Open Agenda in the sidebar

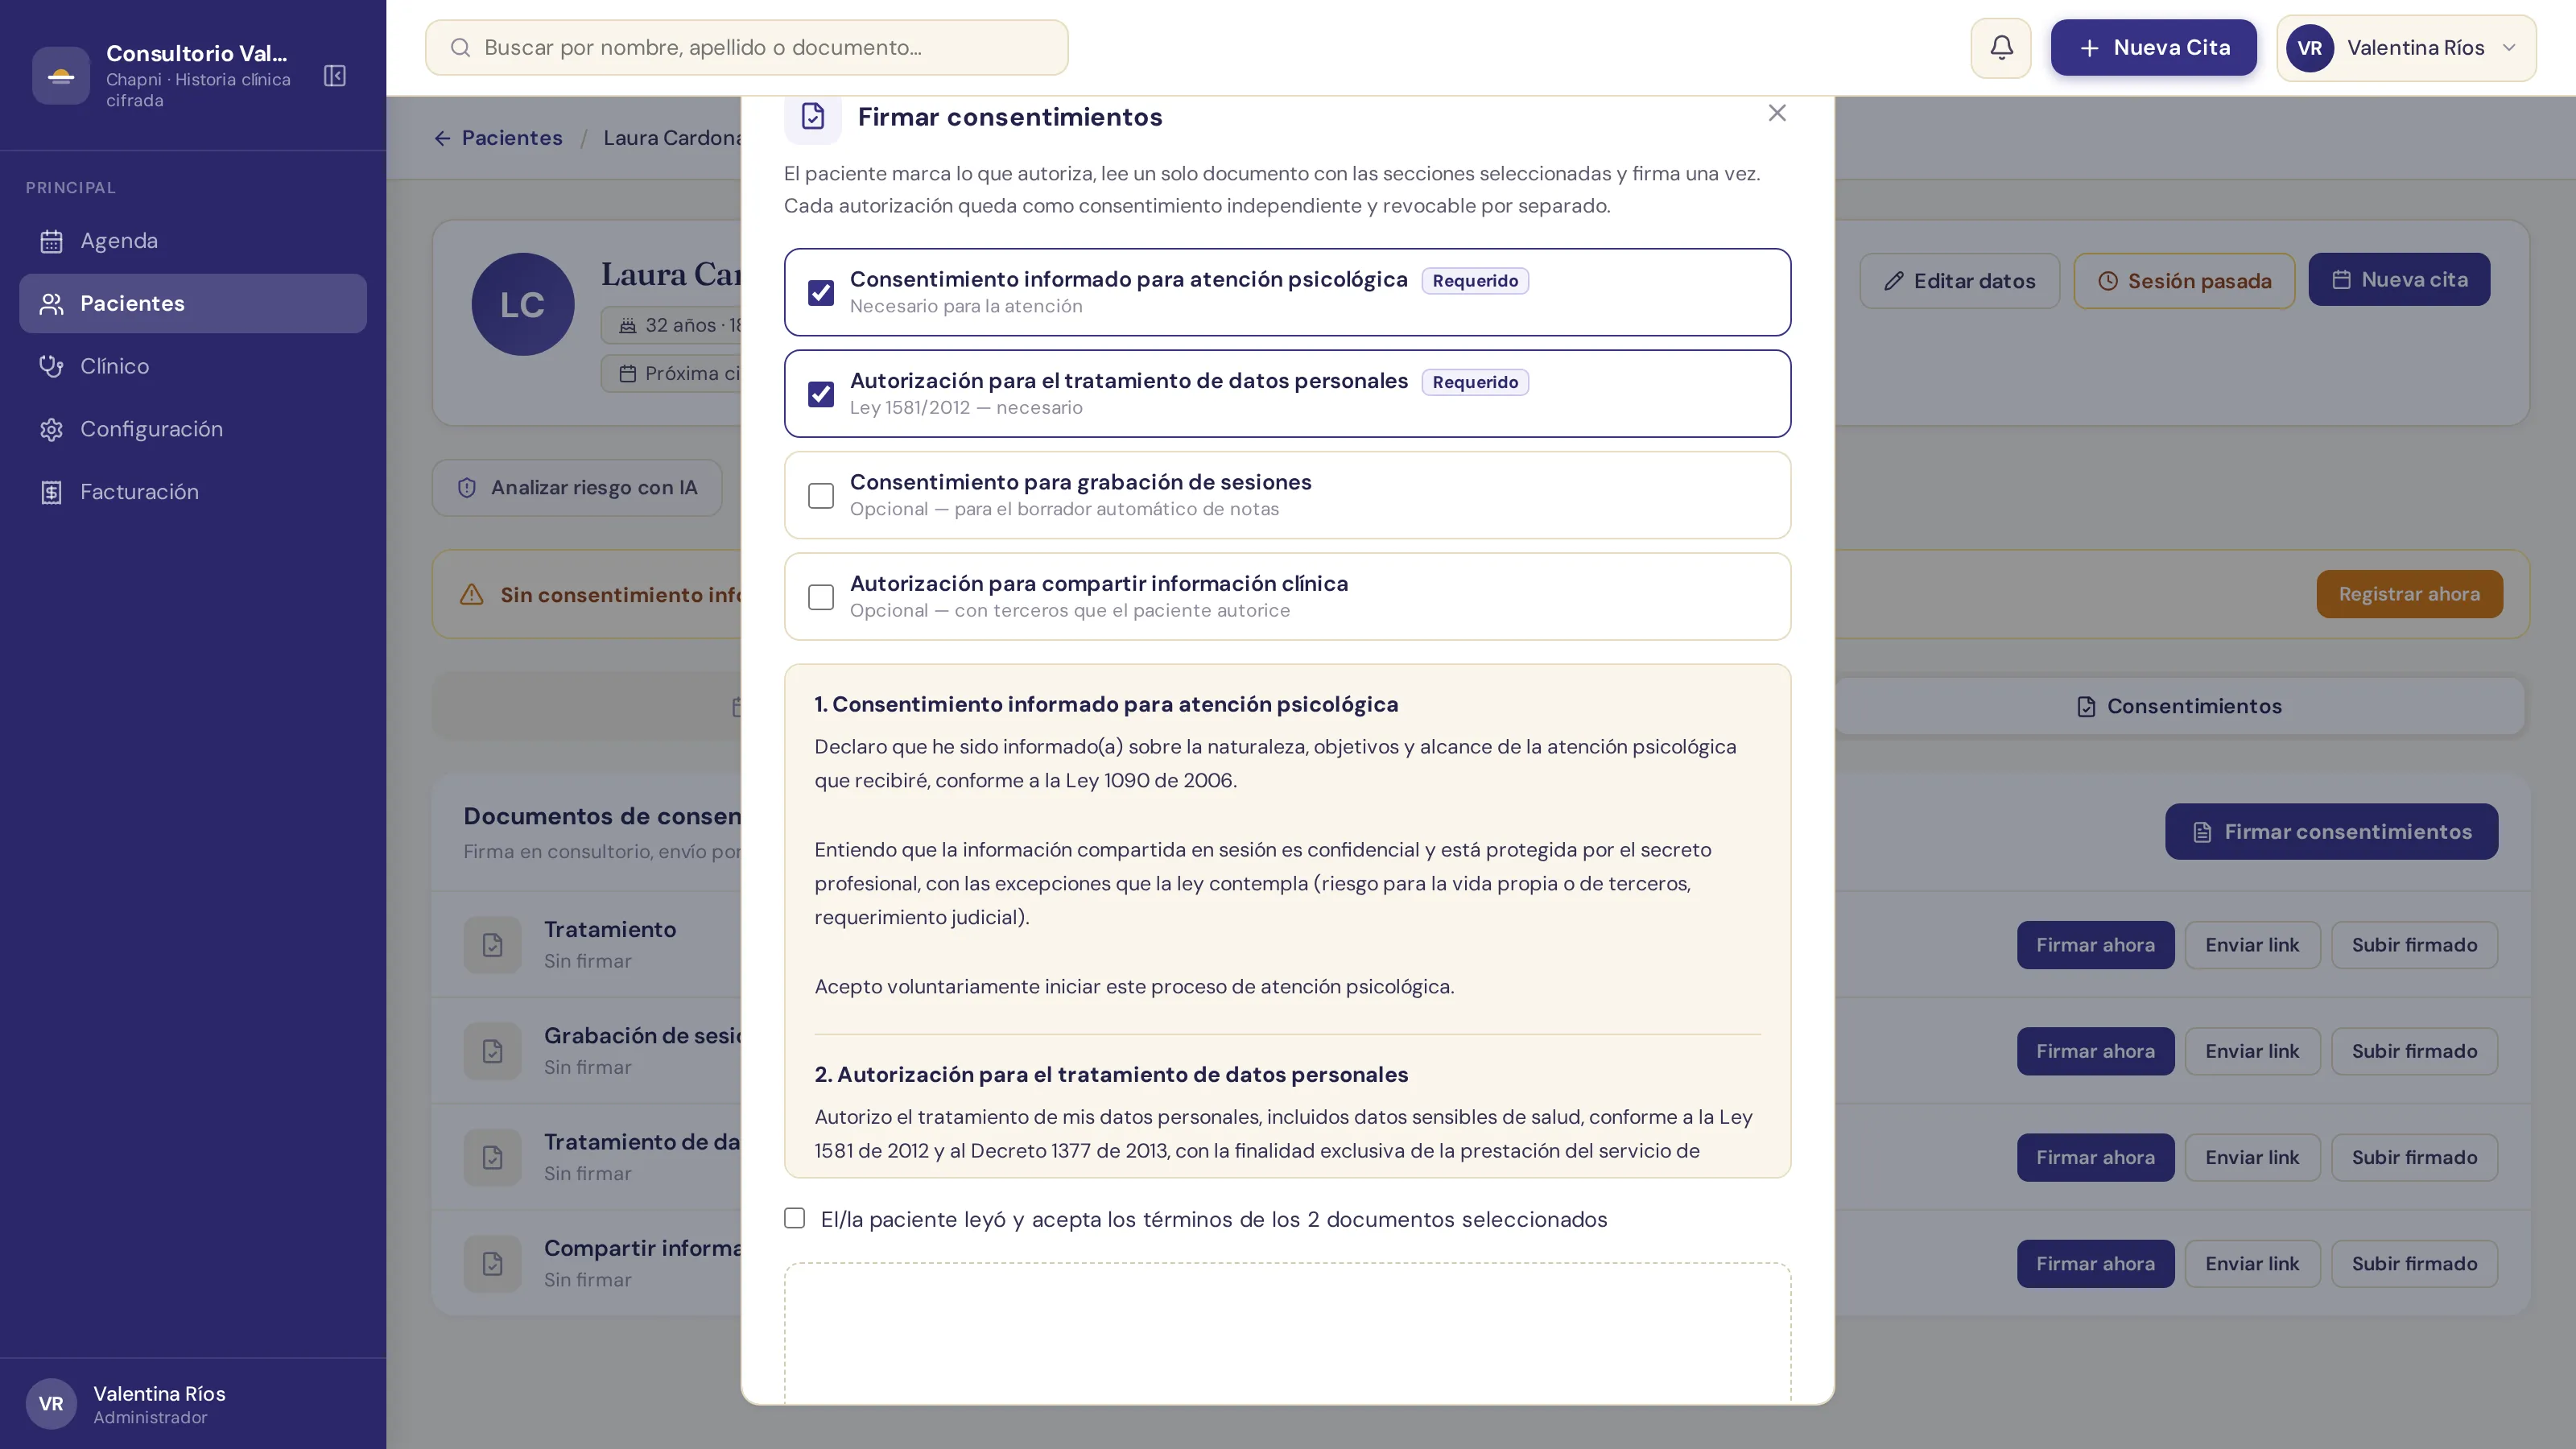click(193, 241)
